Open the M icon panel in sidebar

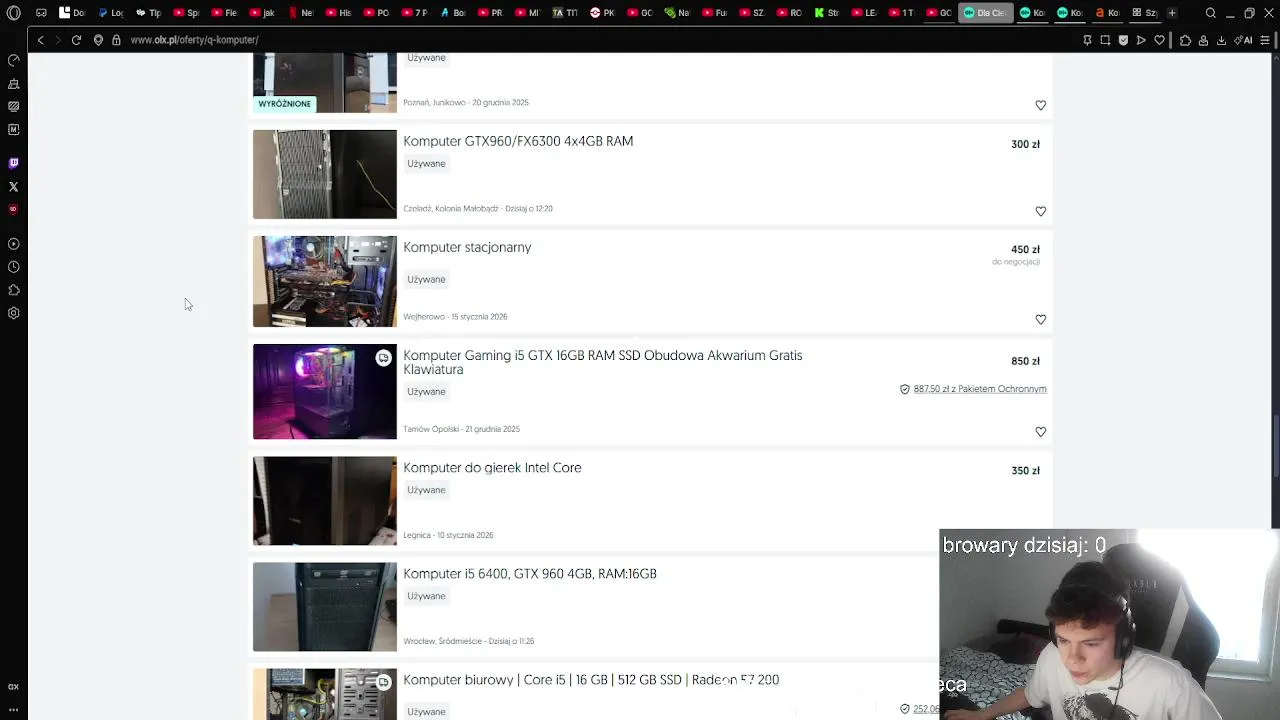[x=13, y=129]
